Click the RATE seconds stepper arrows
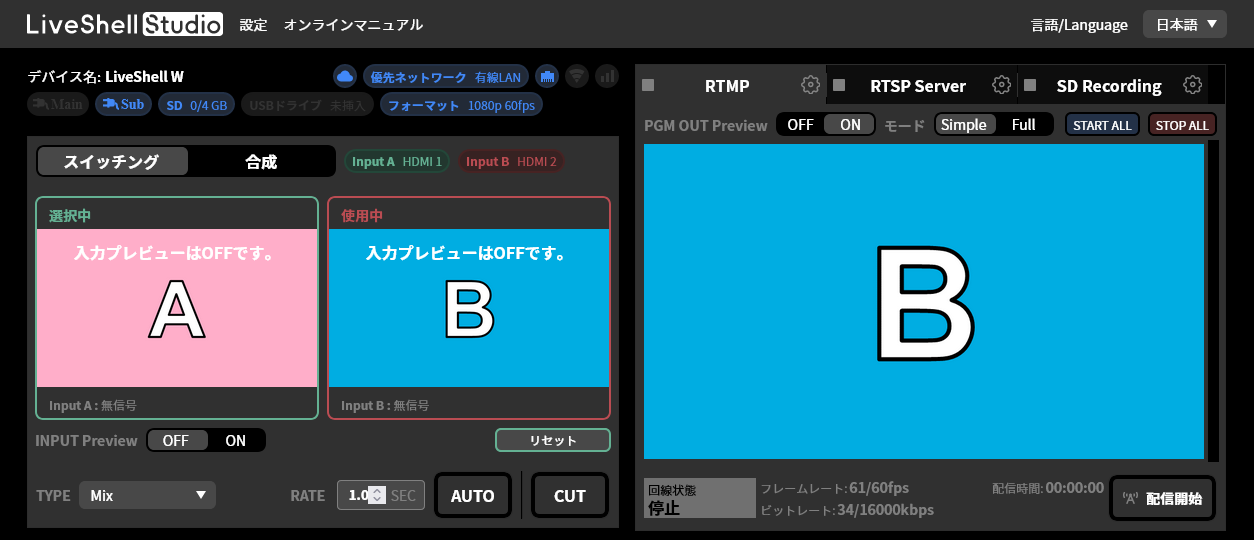Screen dimensions: 1254x540 click(377, 495)
